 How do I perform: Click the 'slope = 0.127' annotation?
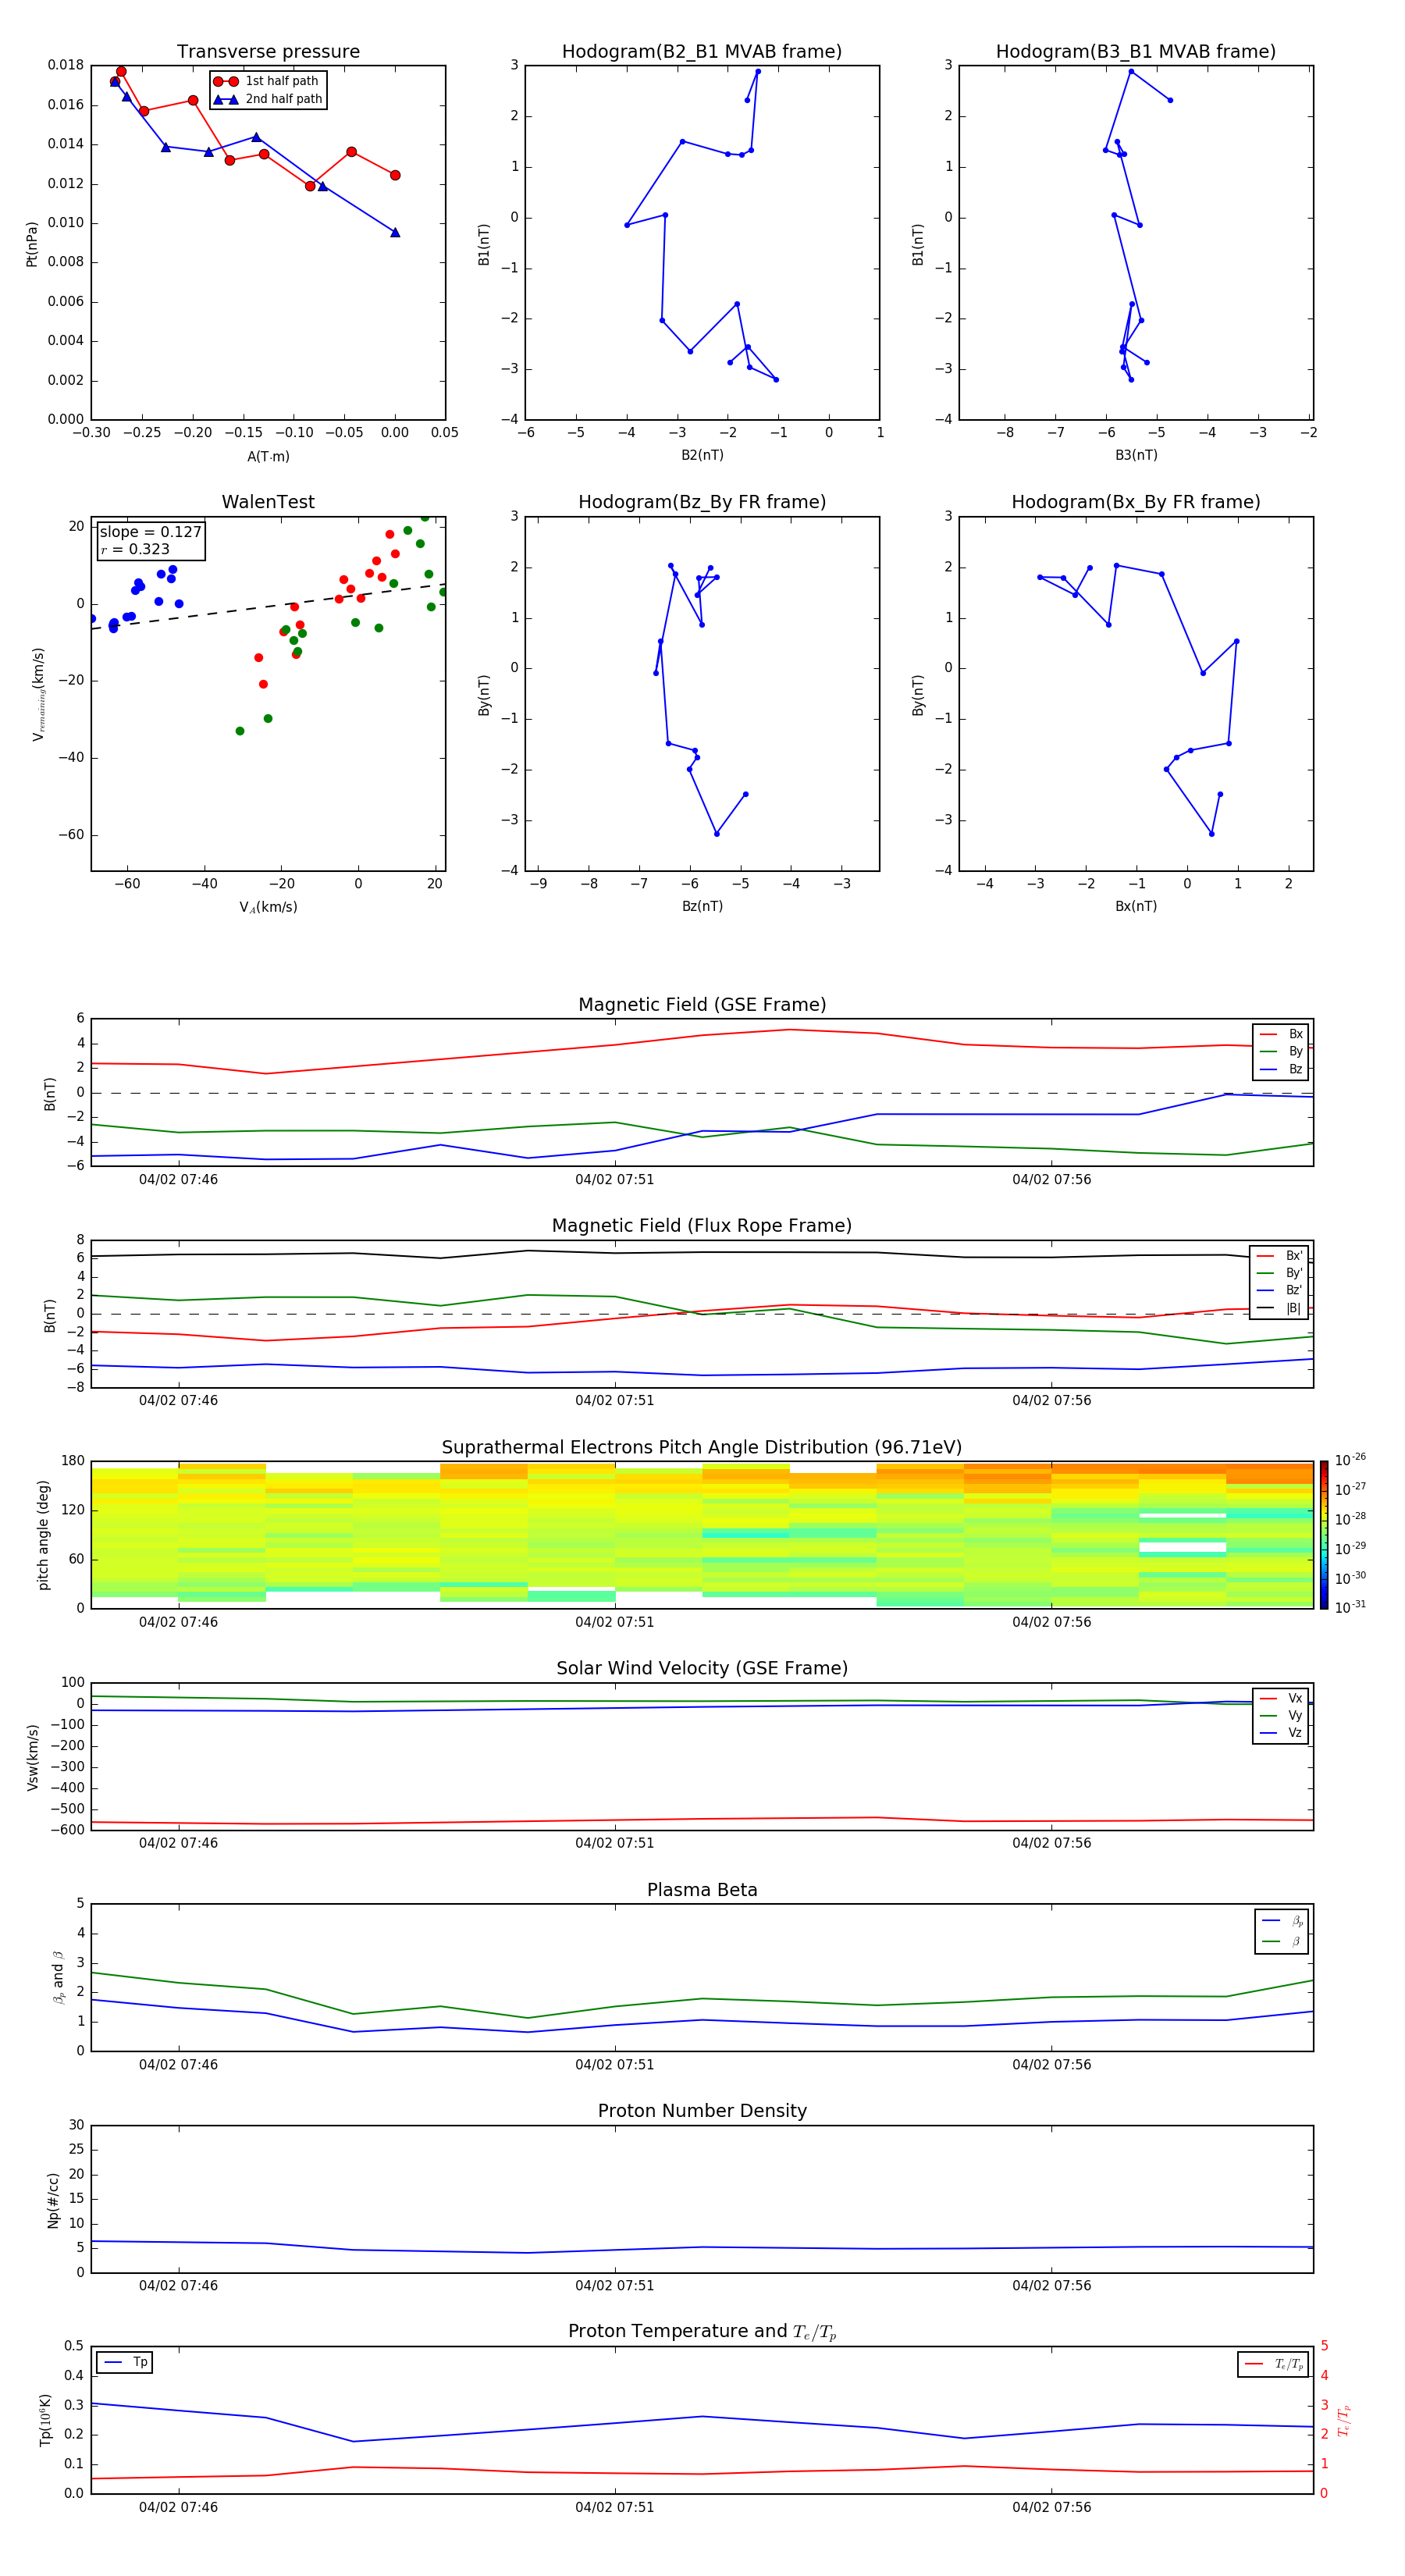(x=151, y=532)
